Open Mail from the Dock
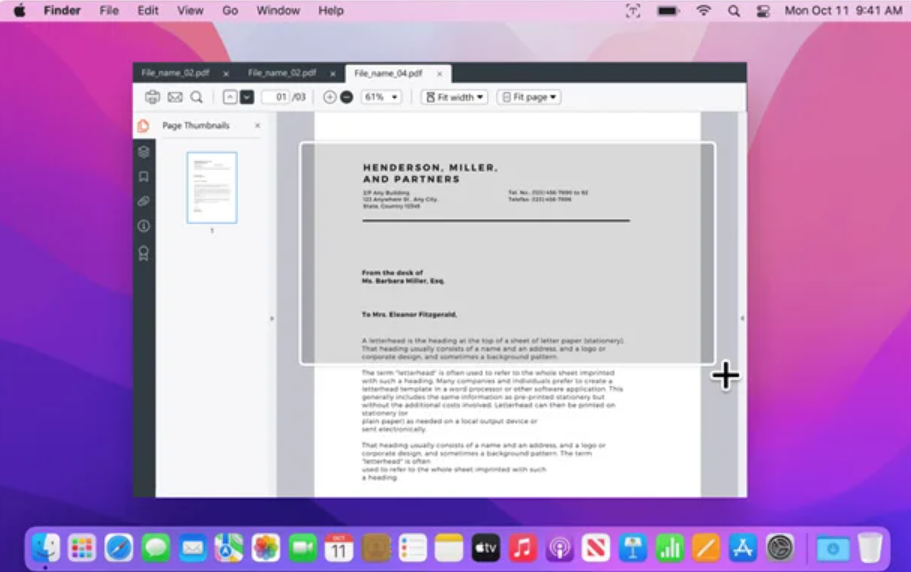Screen dimensions: 911x572 pyautogui.click(x=192, y=548)
